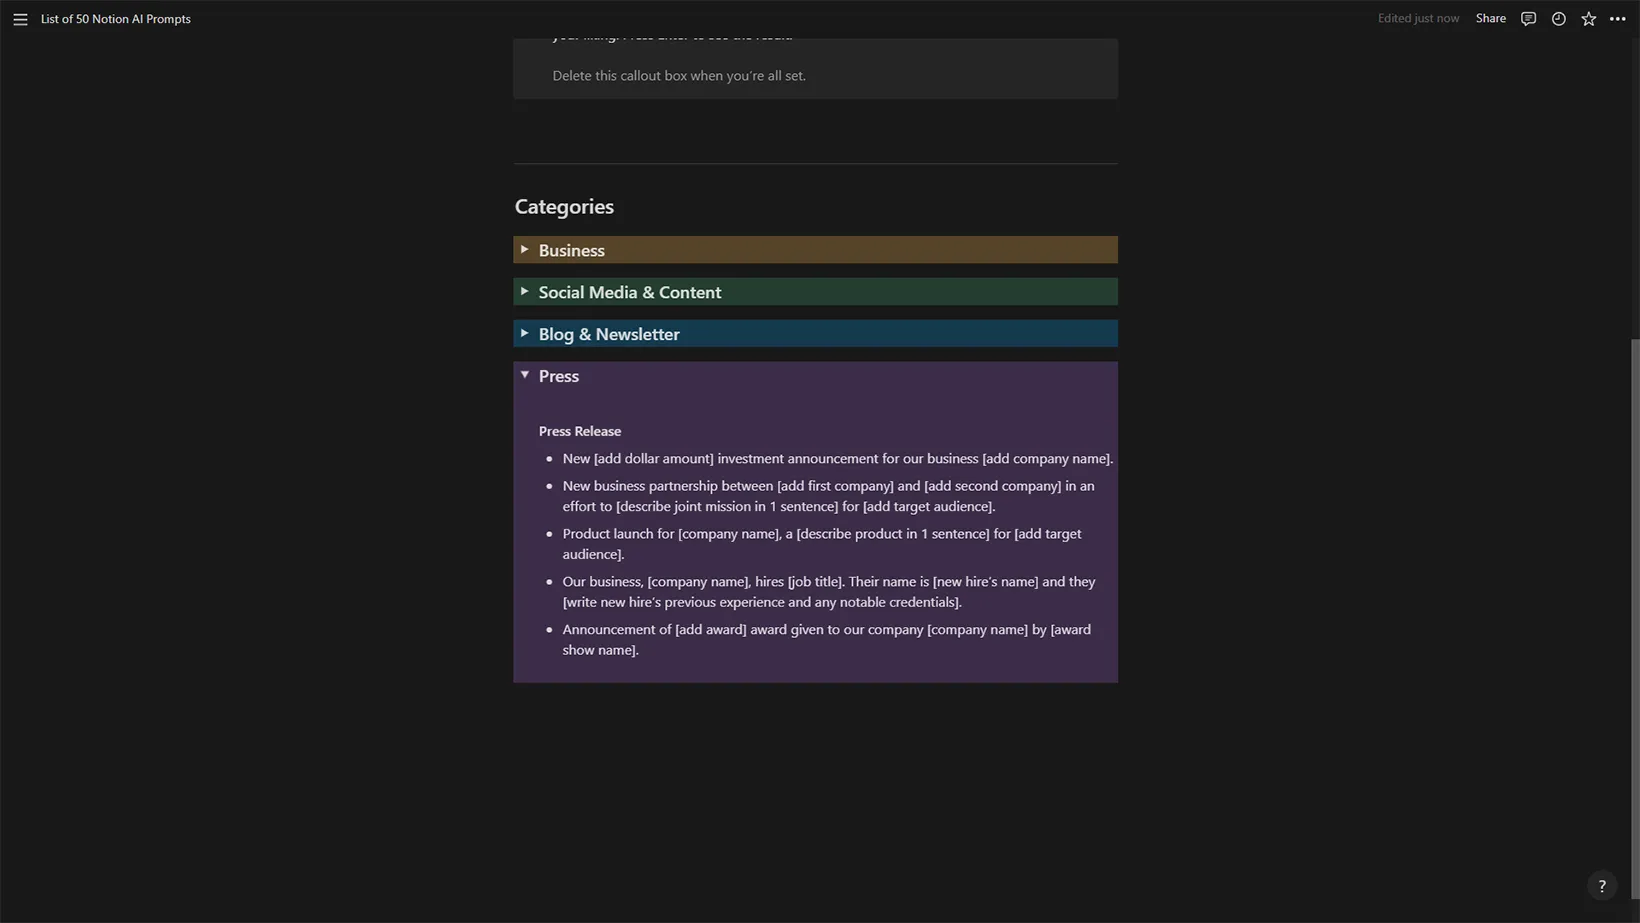Expand the Social Media & Content toggle
1640x923 pixels.
[x=524, y=292]
